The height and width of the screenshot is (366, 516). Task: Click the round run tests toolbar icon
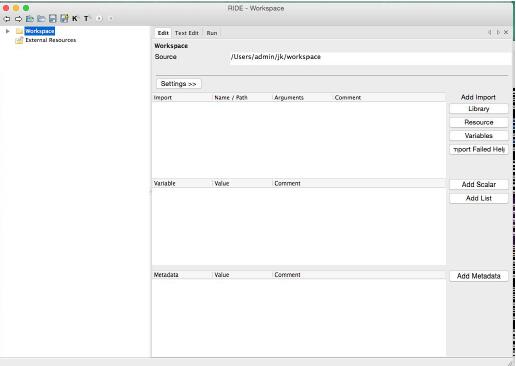click(99, 19)
